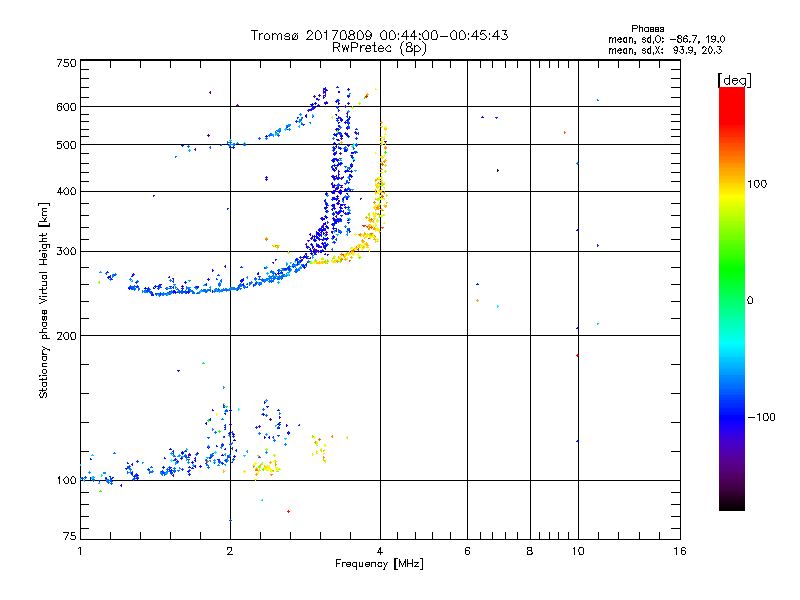Click the '75' y-axis tick label

coord(70,536)
